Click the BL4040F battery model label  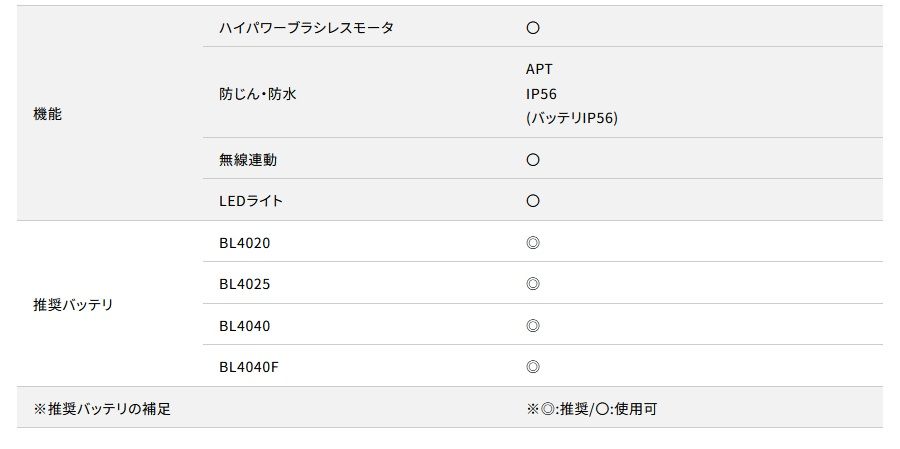click(248, 367)
